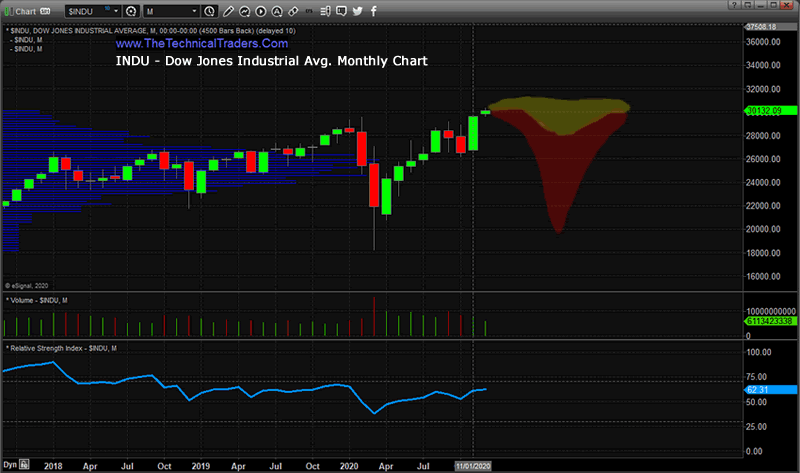This screenshot has height=473, width=800.
Task: Click the 28000.00 price axis label
Action: 763,136
